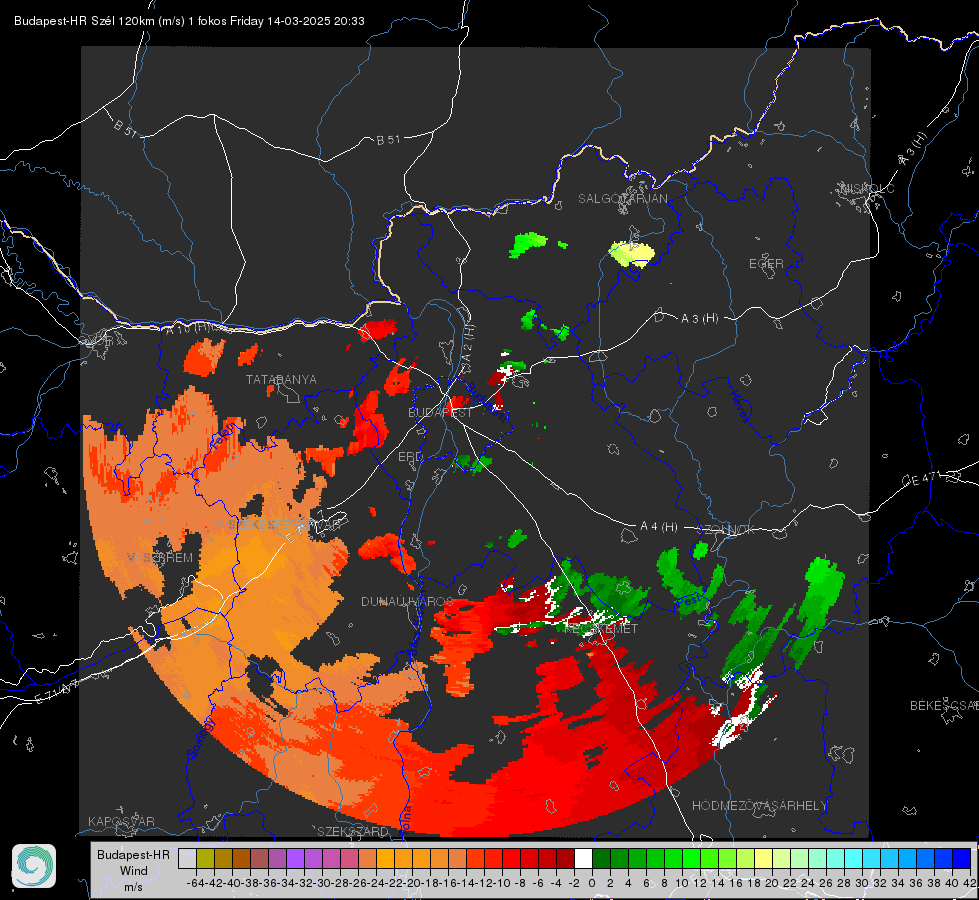
Task: Click the Somogy county label
Action: click(x=200, y=738)
